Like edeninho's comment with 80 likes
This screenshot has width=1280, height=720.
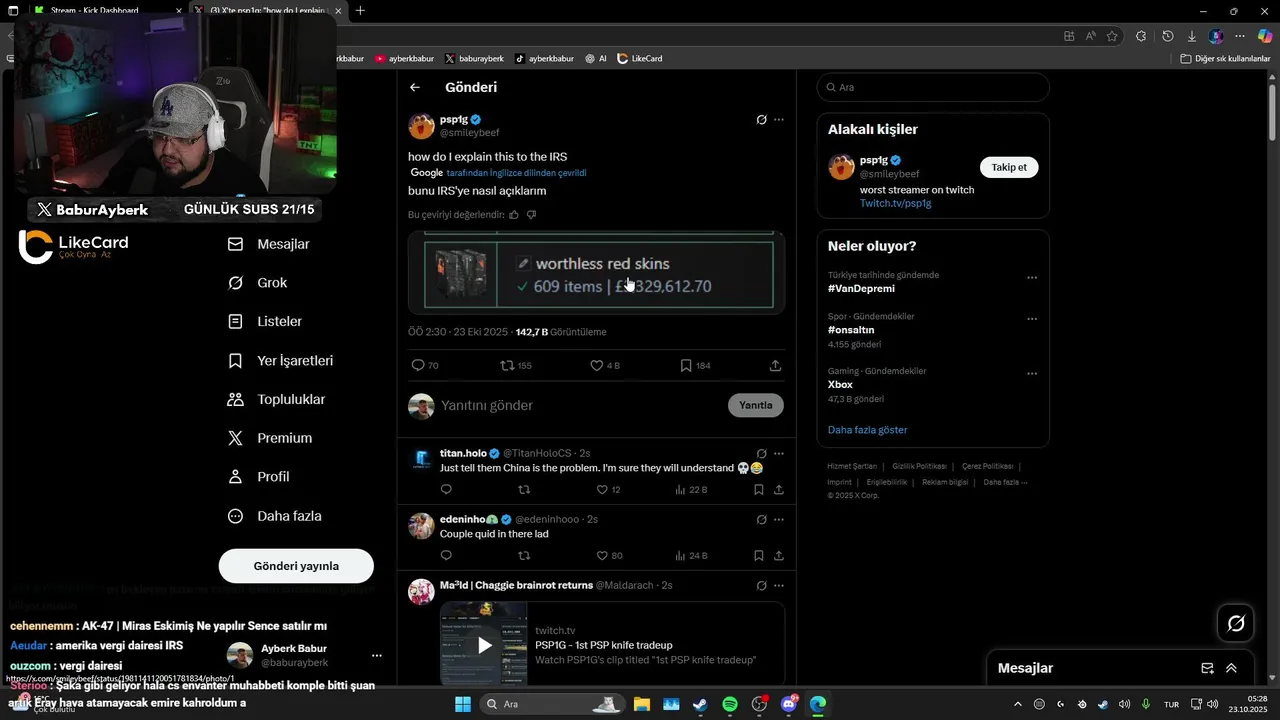coord(609,556)
